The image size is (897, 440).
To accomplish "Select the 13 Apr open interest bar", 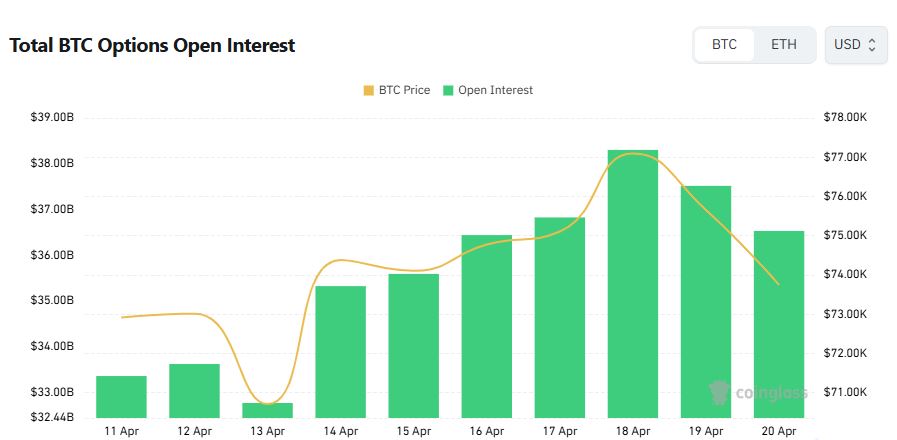I will [267, 410].
